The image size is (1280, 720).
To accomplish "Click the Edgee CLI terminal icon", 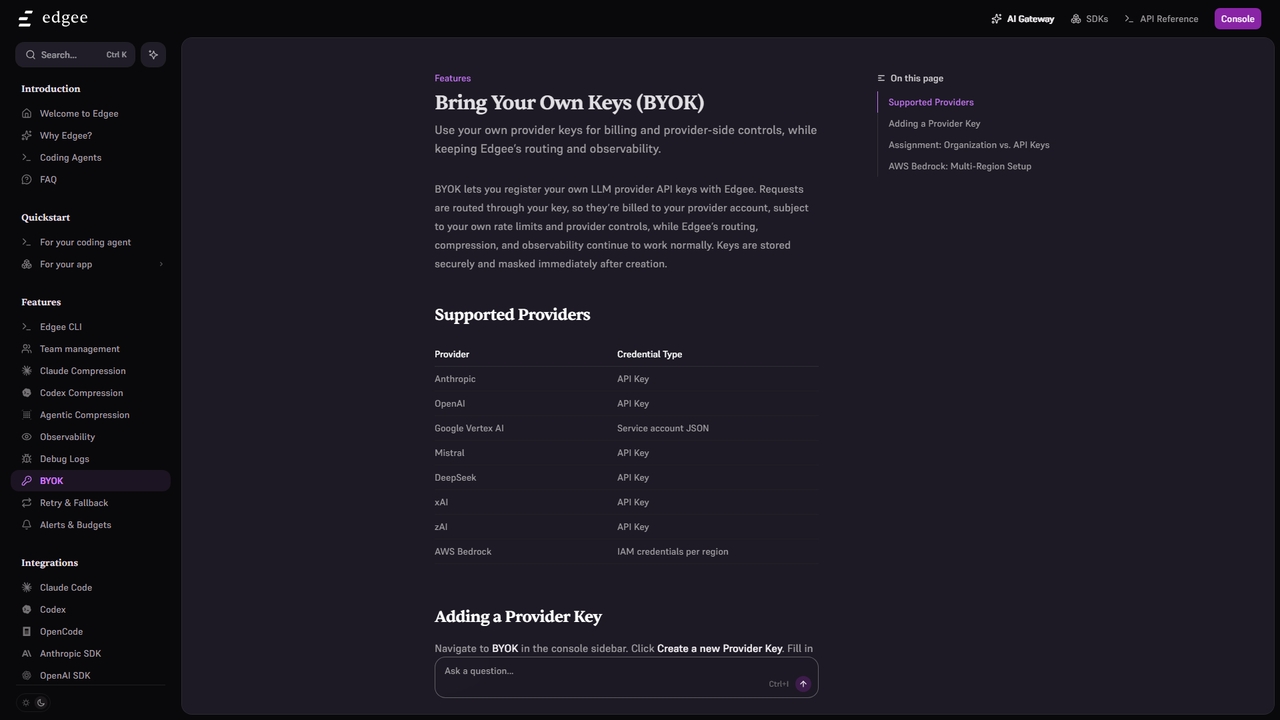I will click(x=27, y=327).
